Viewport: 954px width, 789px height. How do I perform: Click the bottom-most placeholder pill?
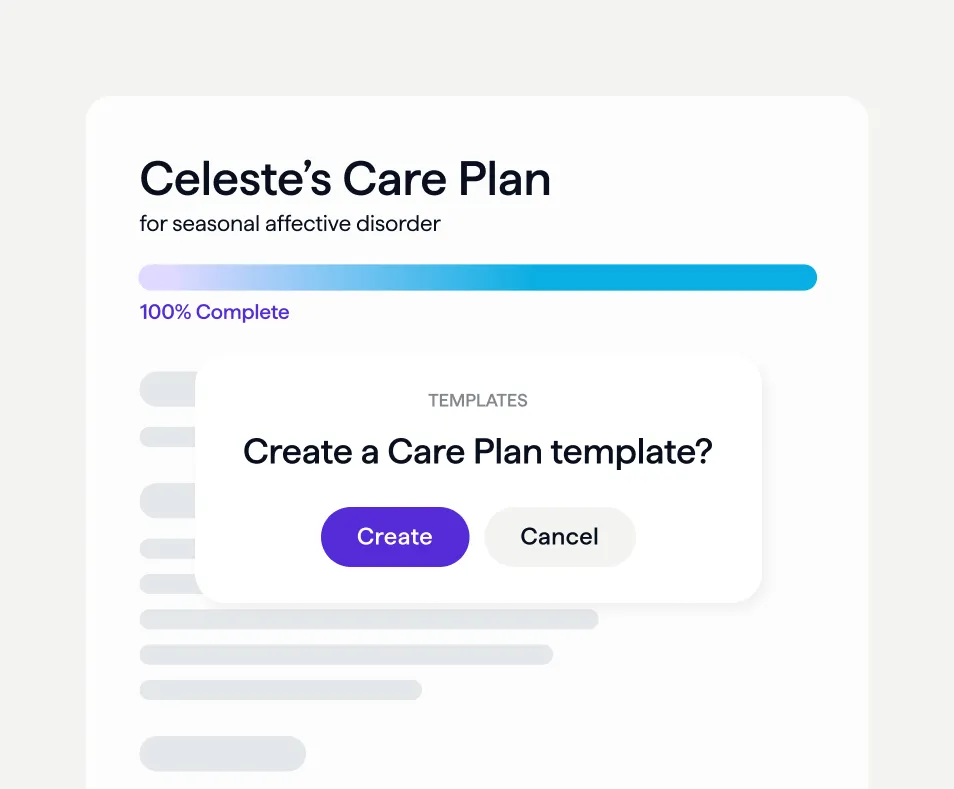coord(222,754)
